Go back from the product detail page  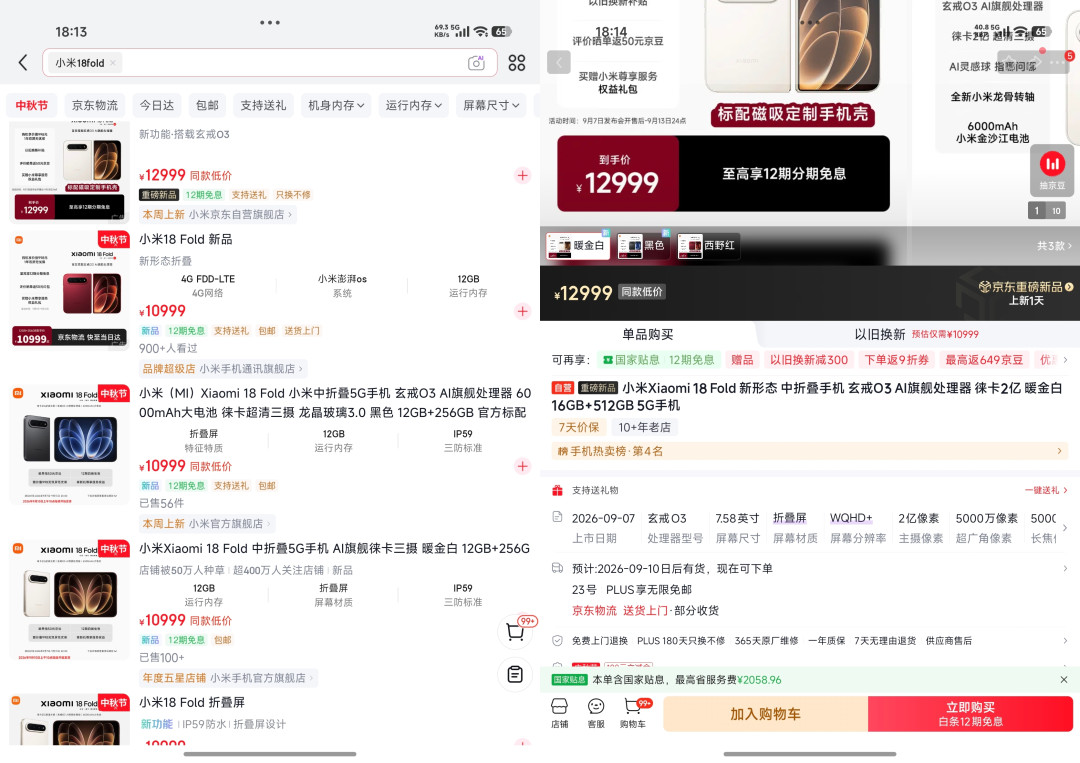[x=559, y=63]
